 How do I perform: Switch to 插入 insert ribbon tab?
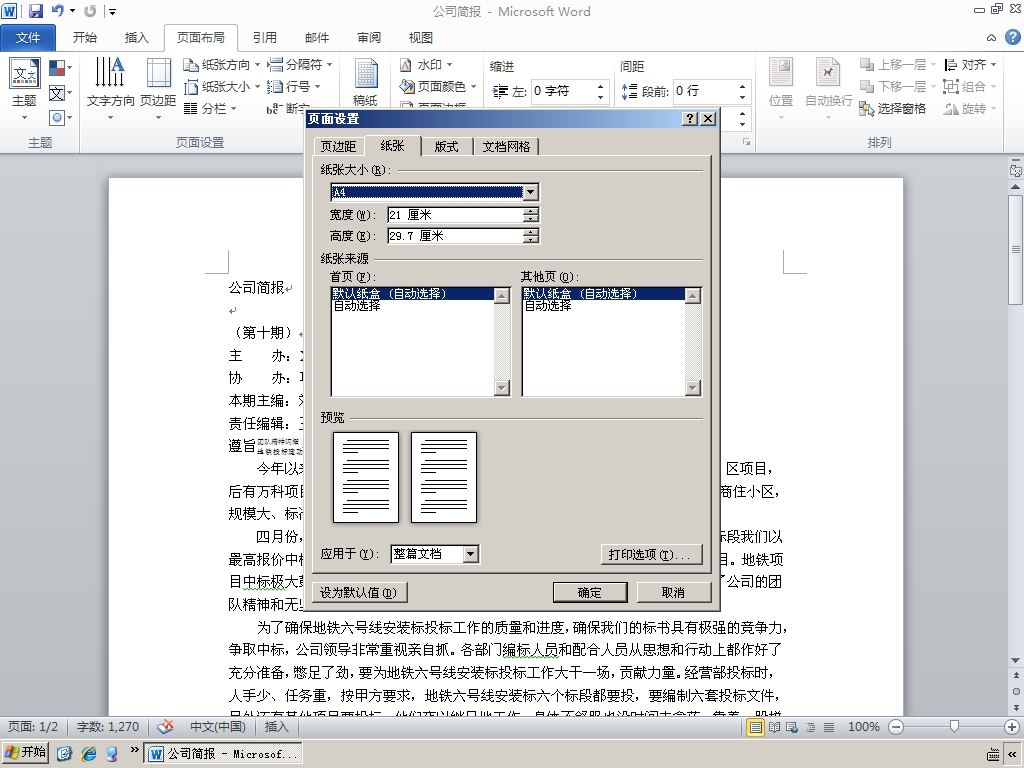(136, 38)
